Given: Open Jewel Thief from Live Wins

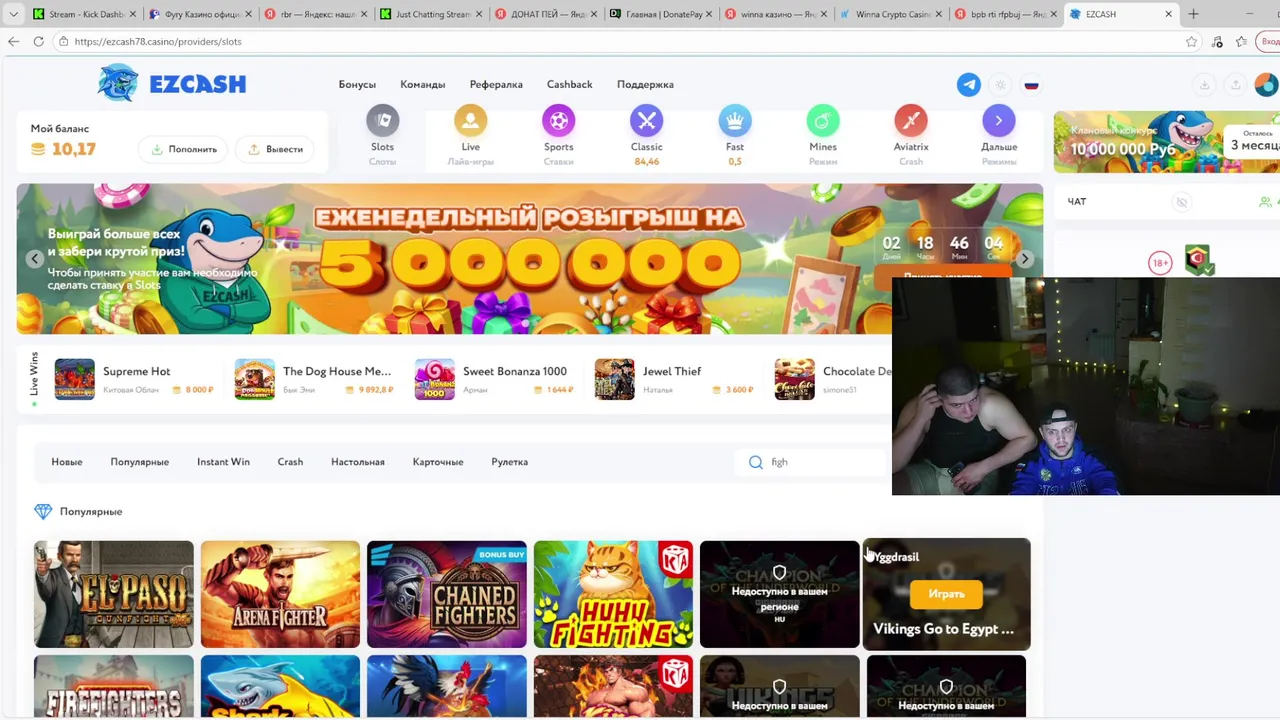Looking at the screenshot, I should coord(674,379).
